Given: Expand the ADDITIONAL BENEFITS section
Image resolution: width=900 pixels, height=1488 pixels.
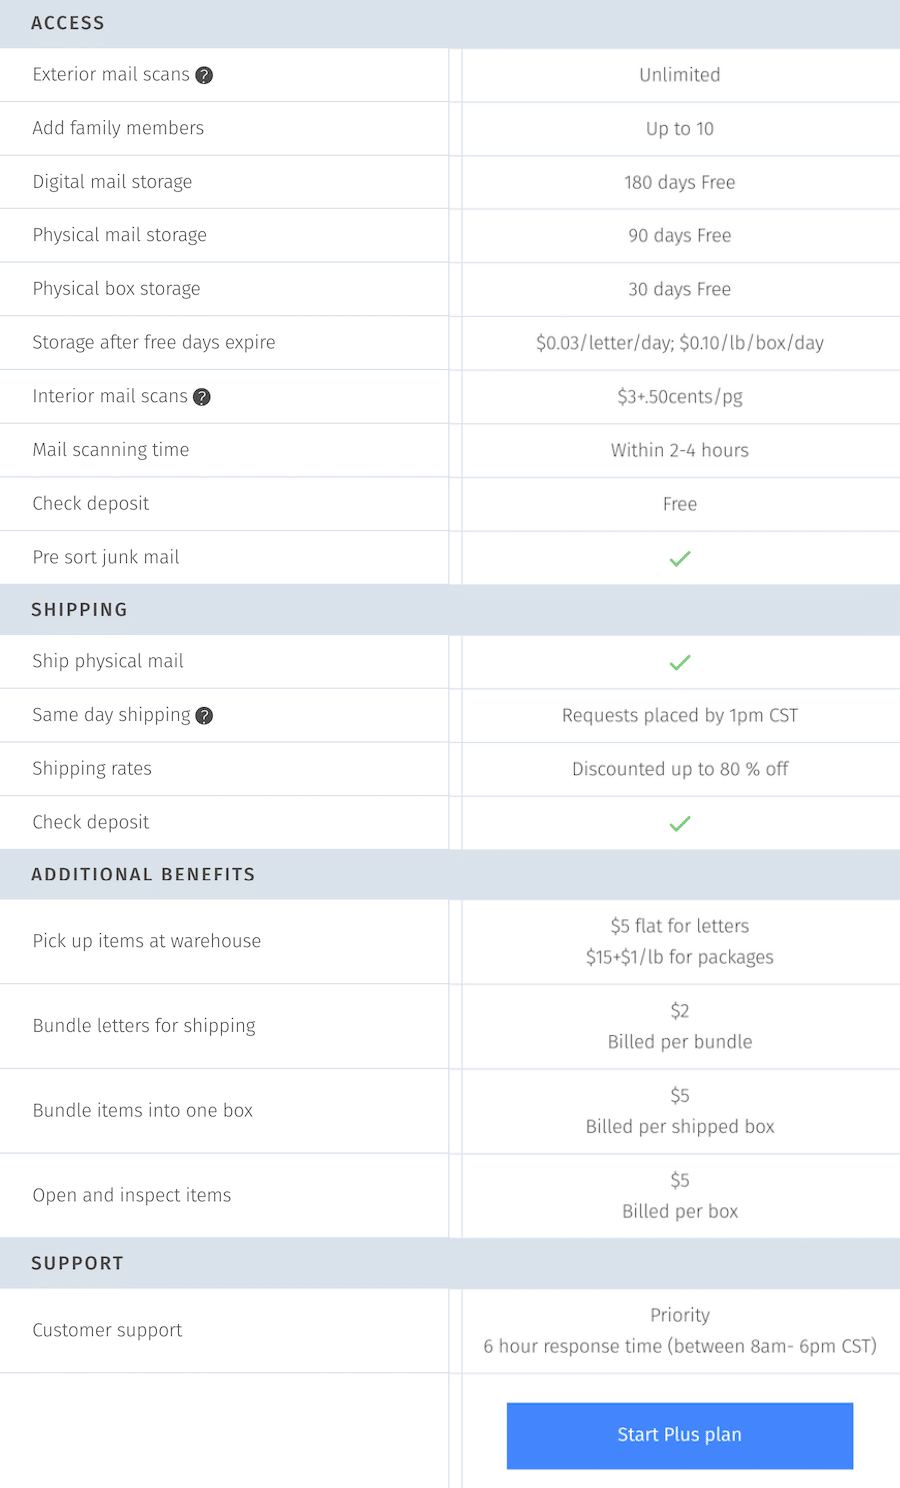Looking at the screenshot, I should [x=143, y=873].
